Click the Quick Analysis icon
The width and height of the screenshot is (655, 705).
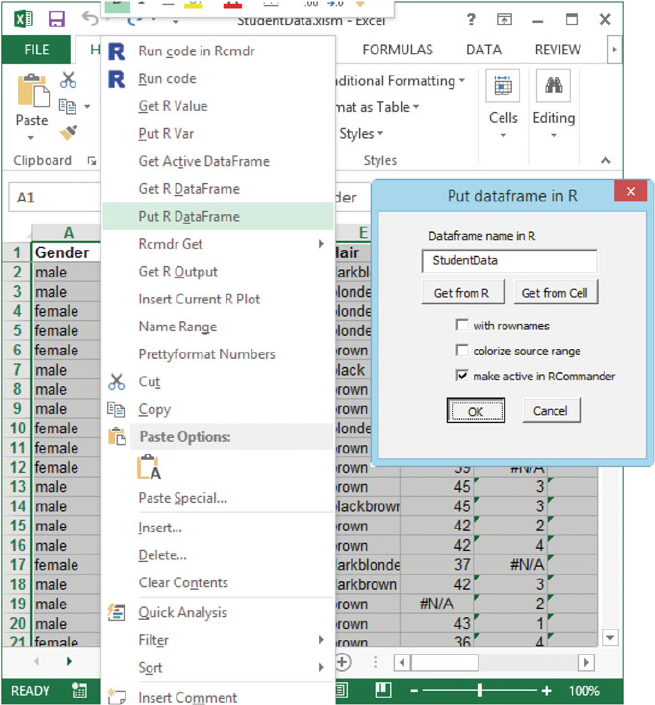[116, 612]
